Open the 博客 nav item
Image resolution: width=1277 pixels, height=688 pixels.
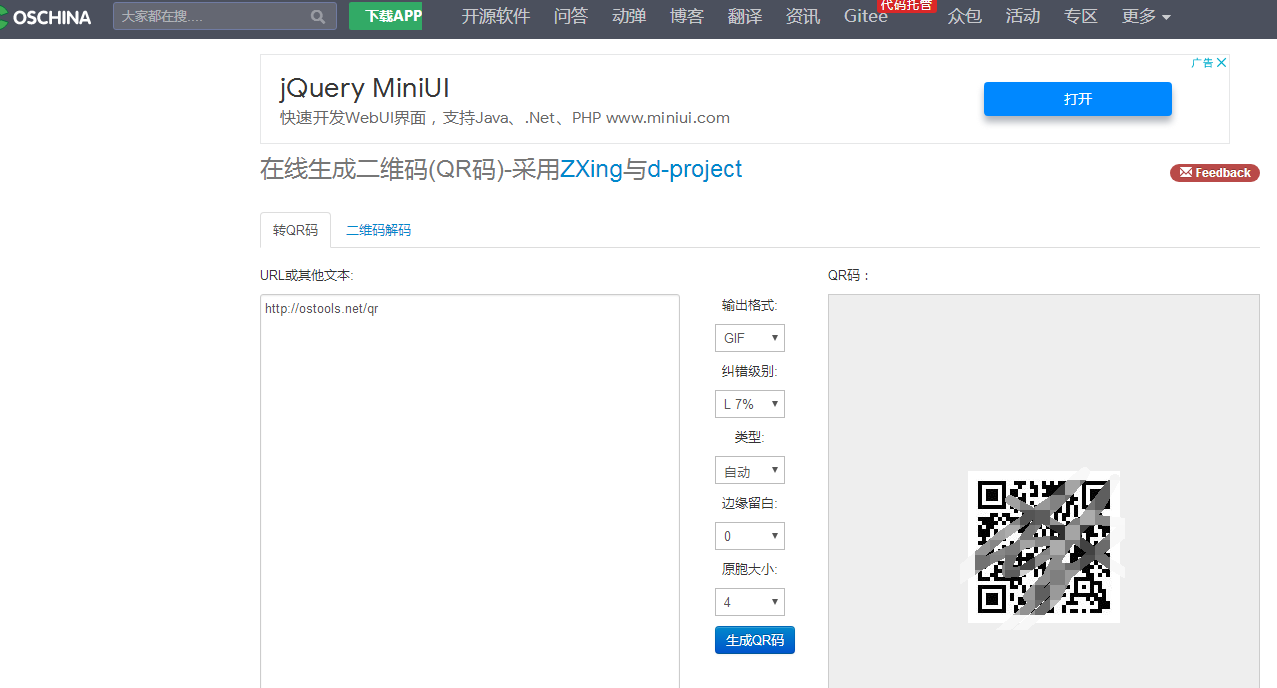[686, 16]
